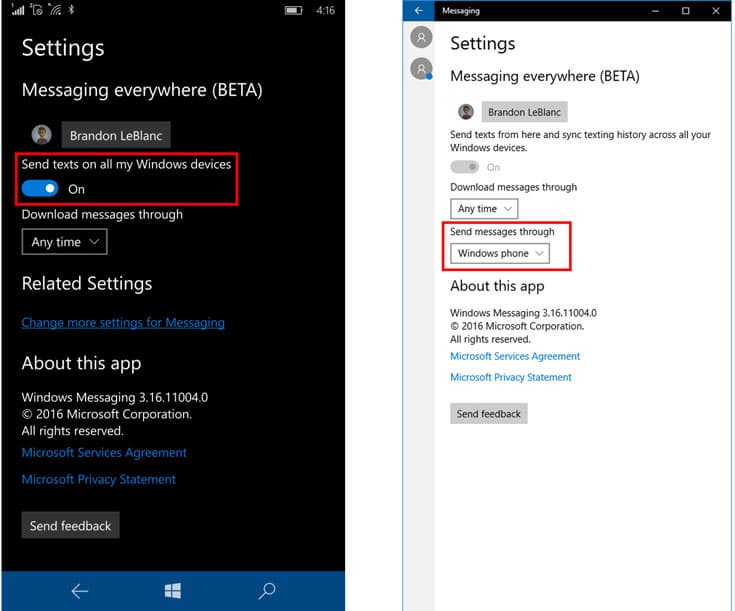Tap Brandon LeBlanc account button on phone
735x611 pixels.
[116, 135]
